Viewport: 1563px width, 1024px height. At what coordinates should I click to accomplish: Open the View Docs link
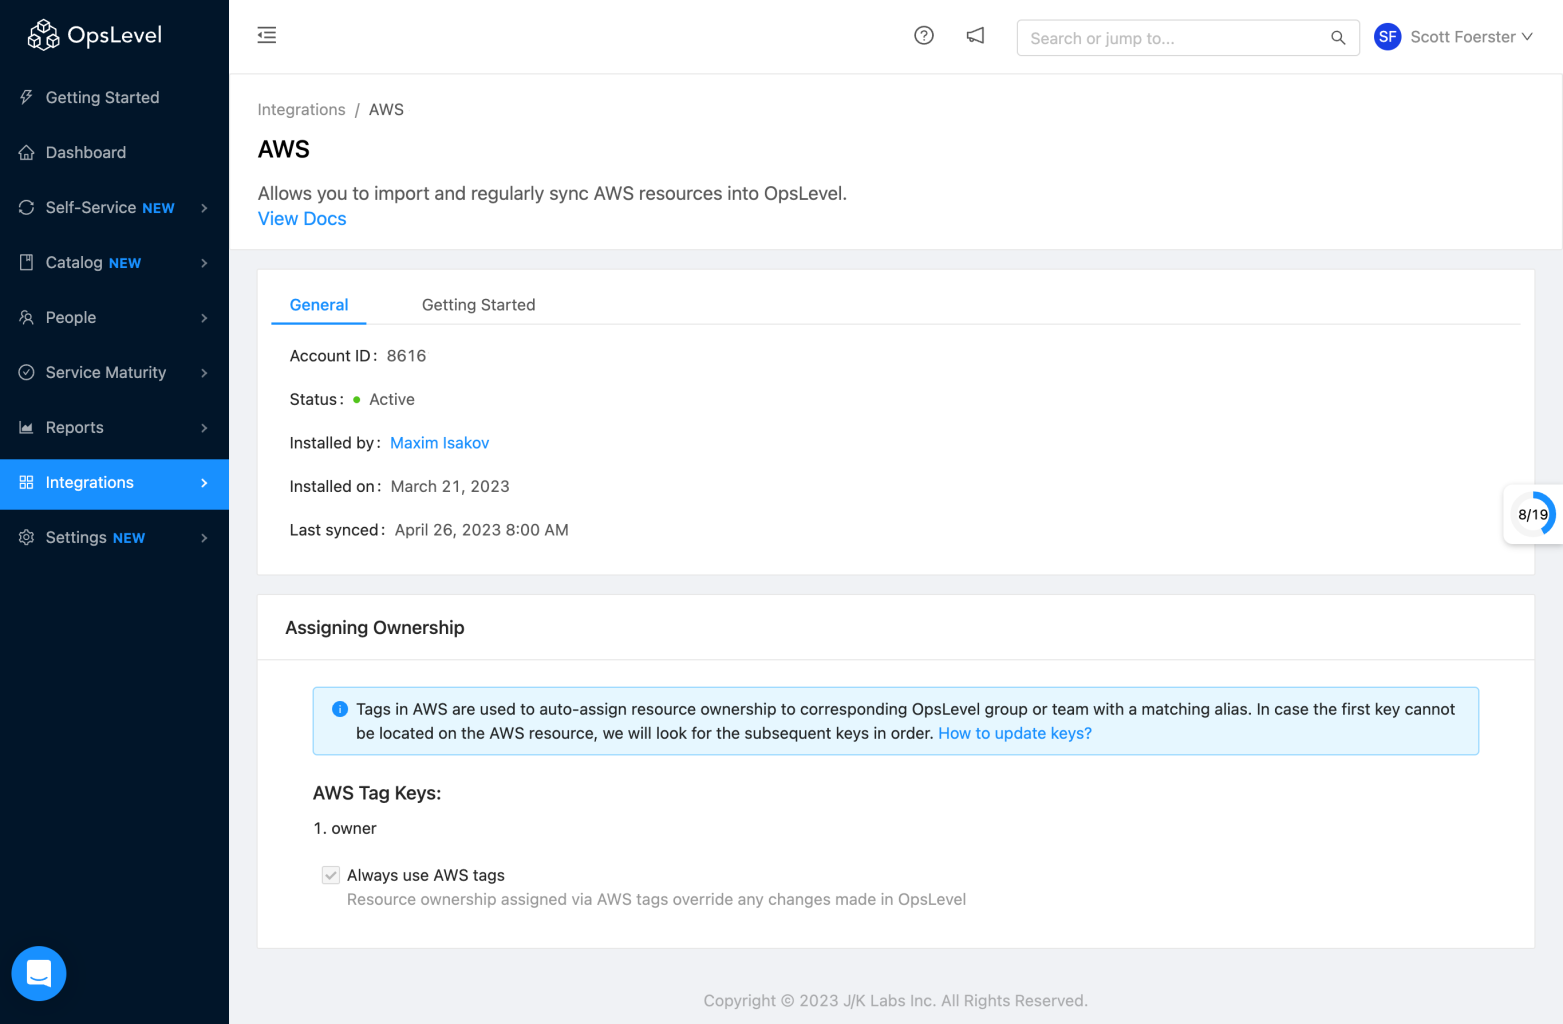coord(302,219)
